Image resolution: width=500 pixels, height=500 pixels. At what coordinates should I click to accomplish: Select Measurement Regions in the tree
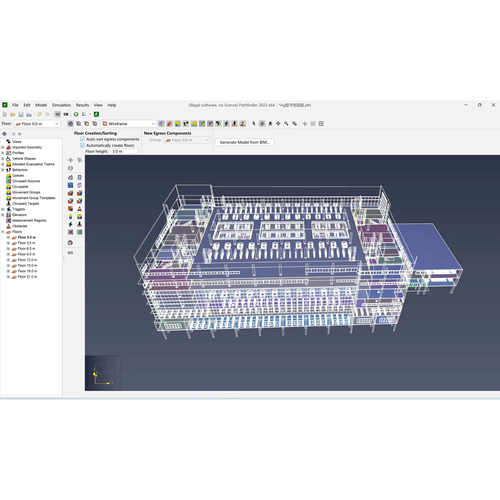point(29,220)
